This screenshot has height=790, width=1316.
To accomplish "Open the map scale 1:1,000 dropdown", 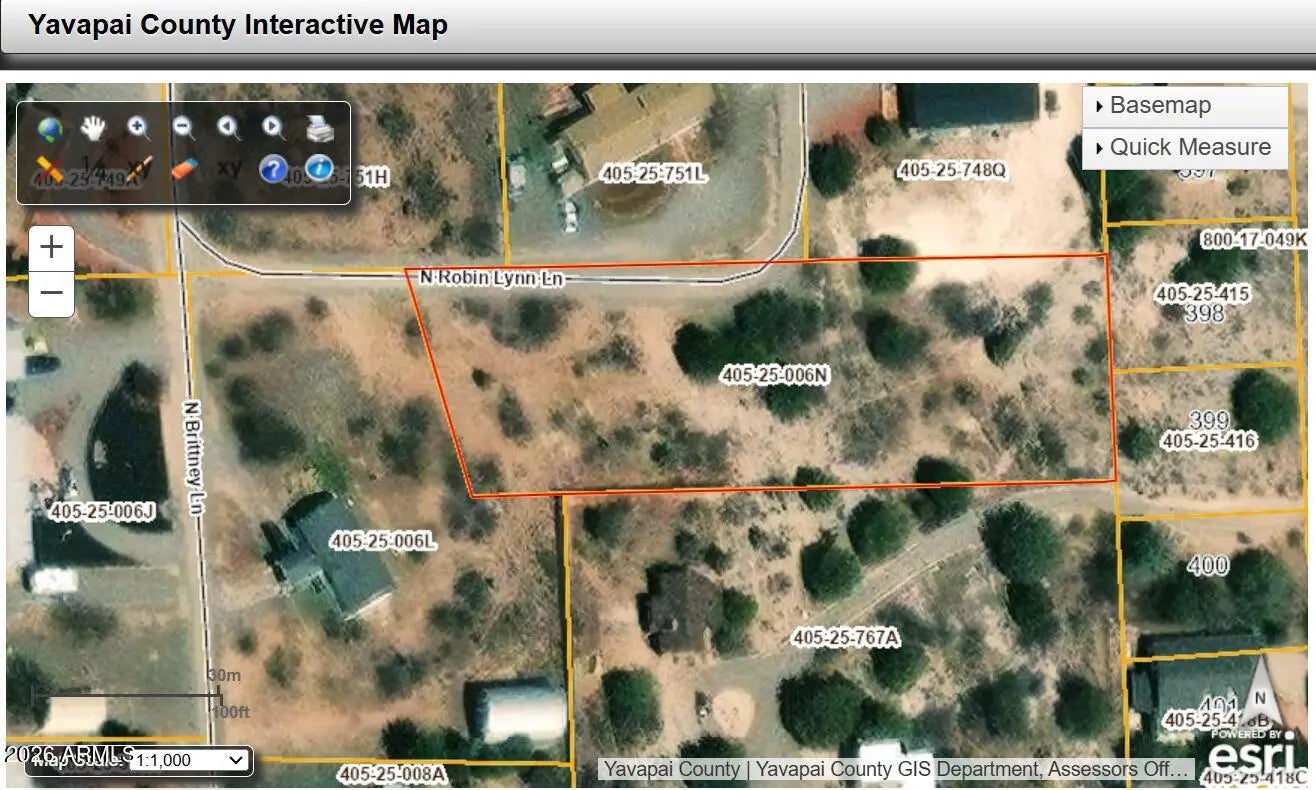I will [189, 760].
